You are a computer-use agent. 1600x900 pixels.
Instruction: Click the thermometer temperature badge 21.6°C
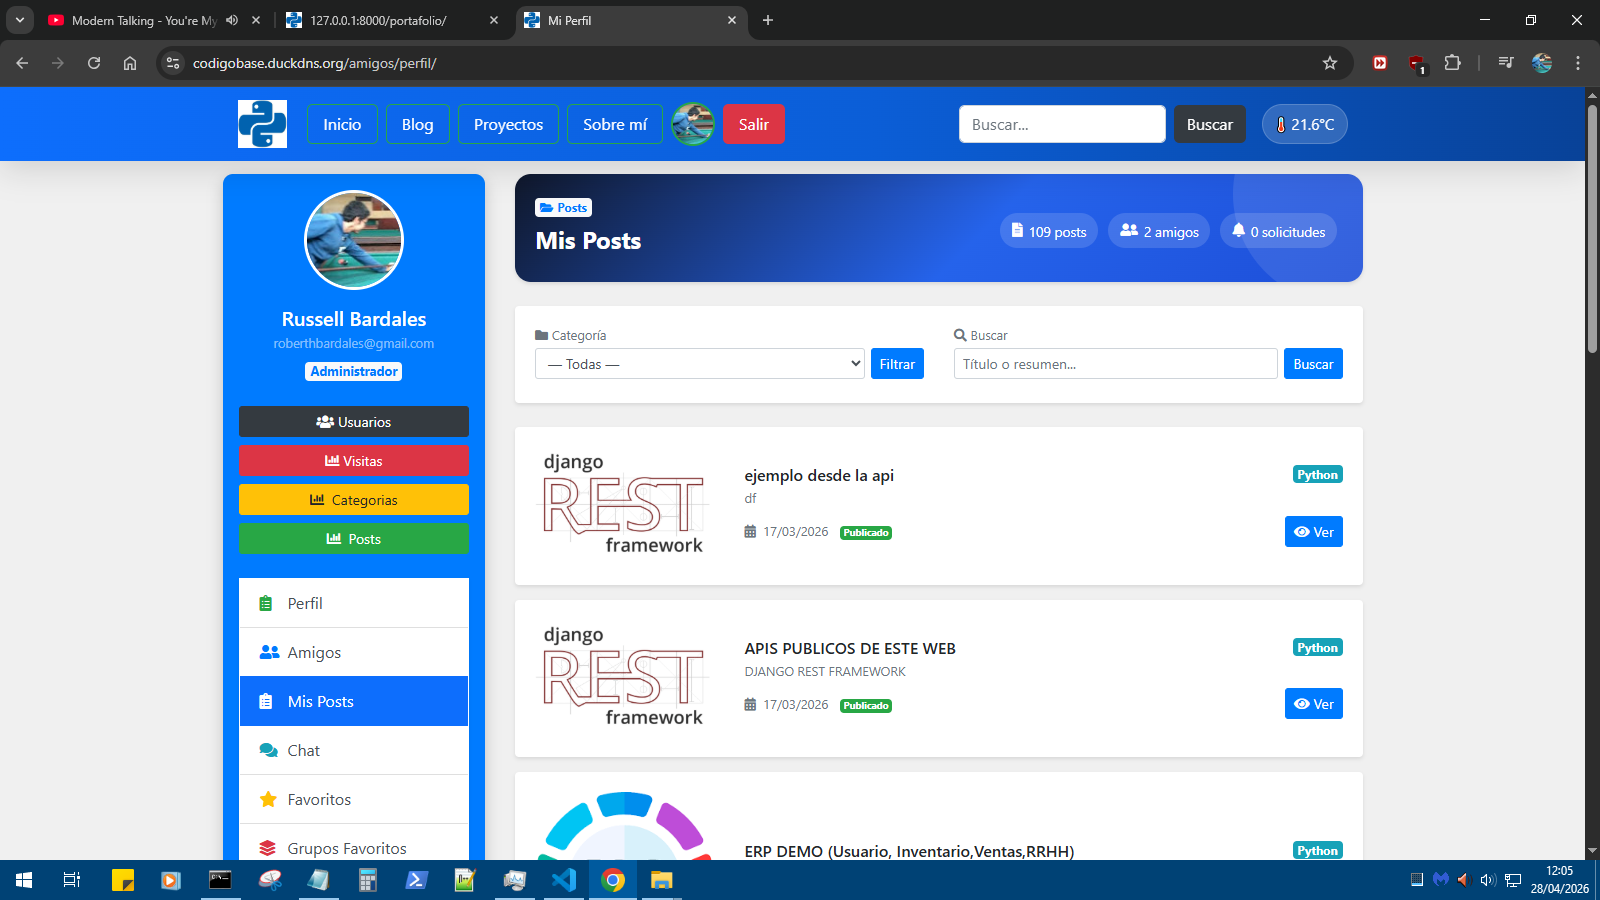coord(1304,124)
